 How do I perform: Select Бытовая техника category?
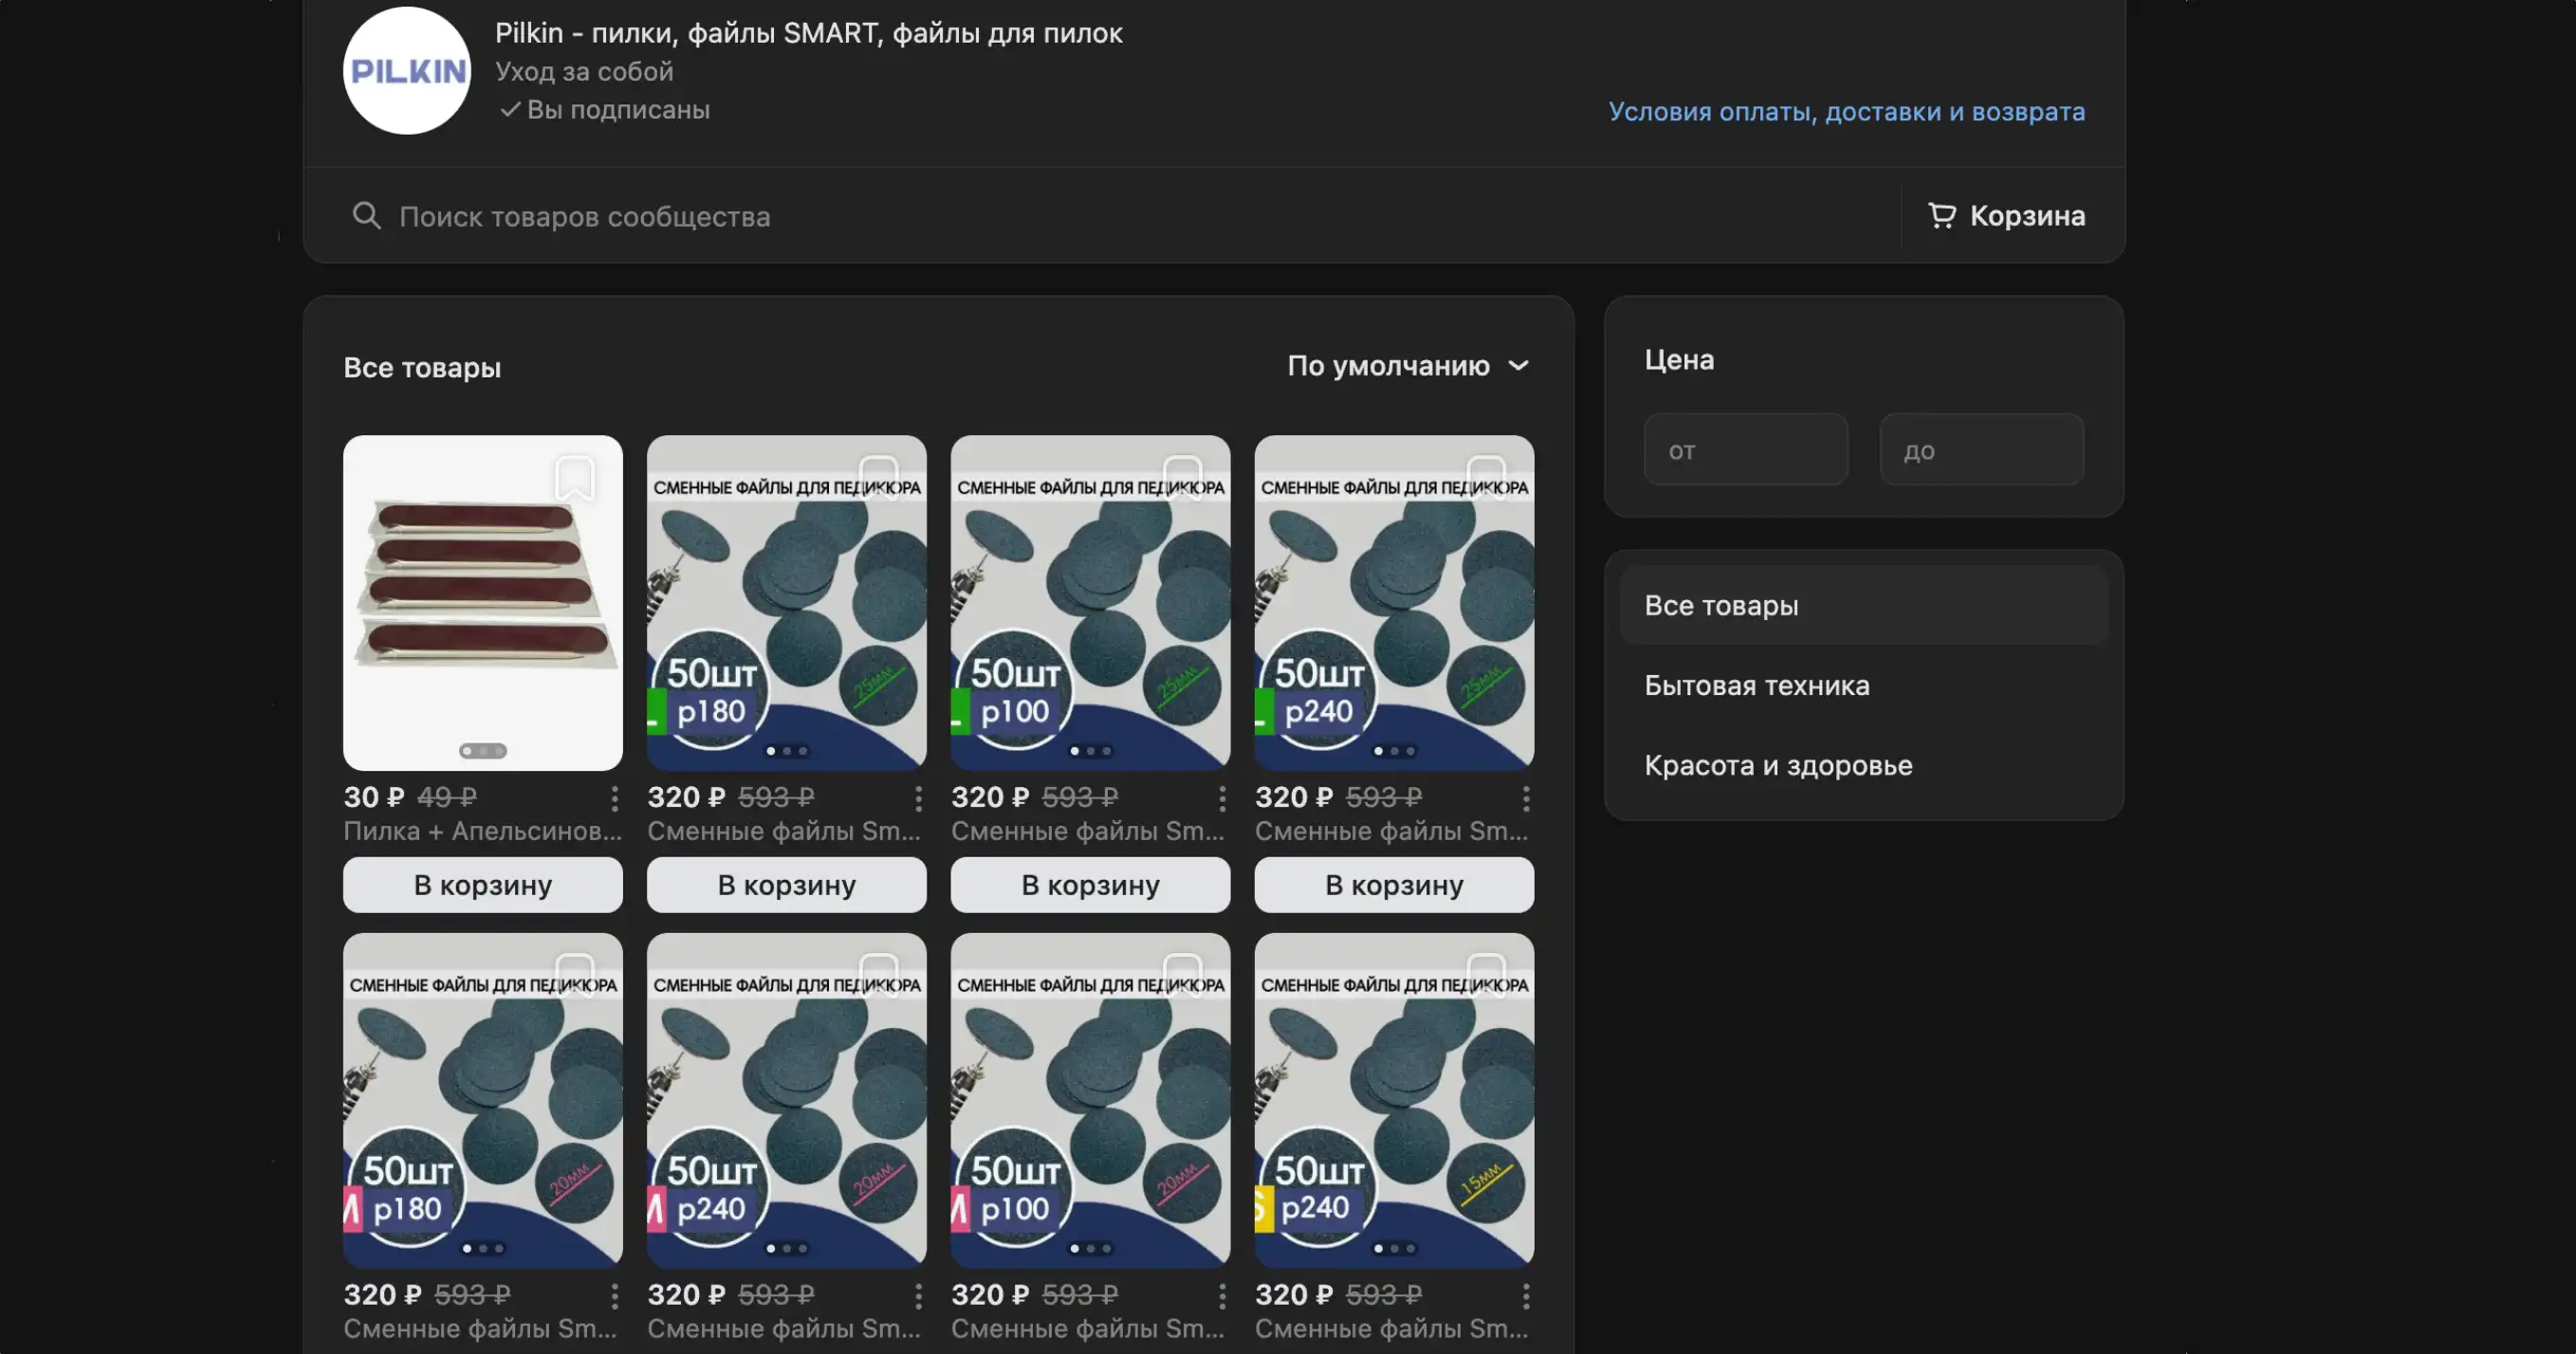(1756, 686)
